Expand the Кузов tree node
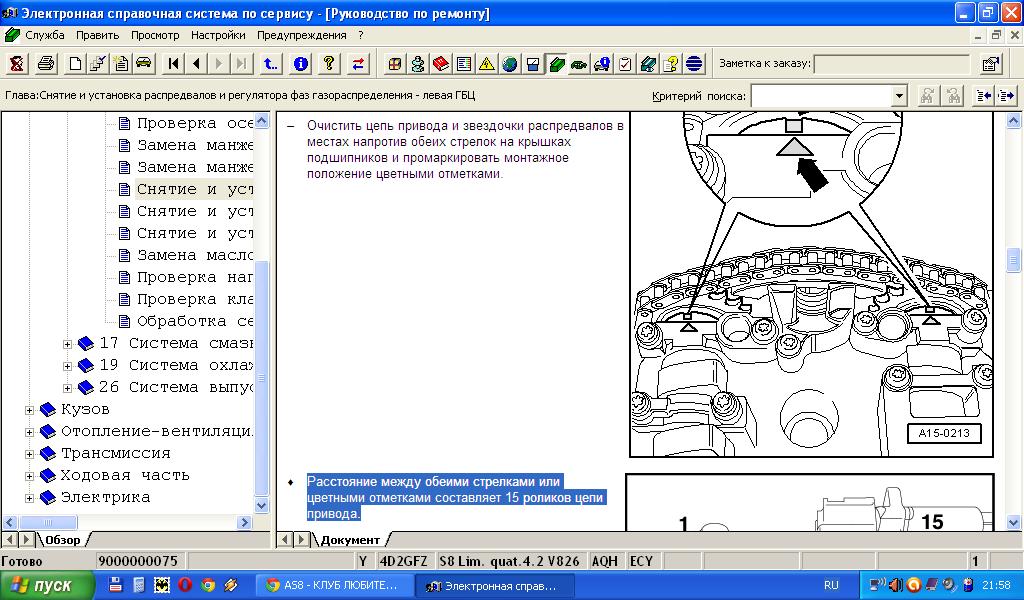 [30, 410]
